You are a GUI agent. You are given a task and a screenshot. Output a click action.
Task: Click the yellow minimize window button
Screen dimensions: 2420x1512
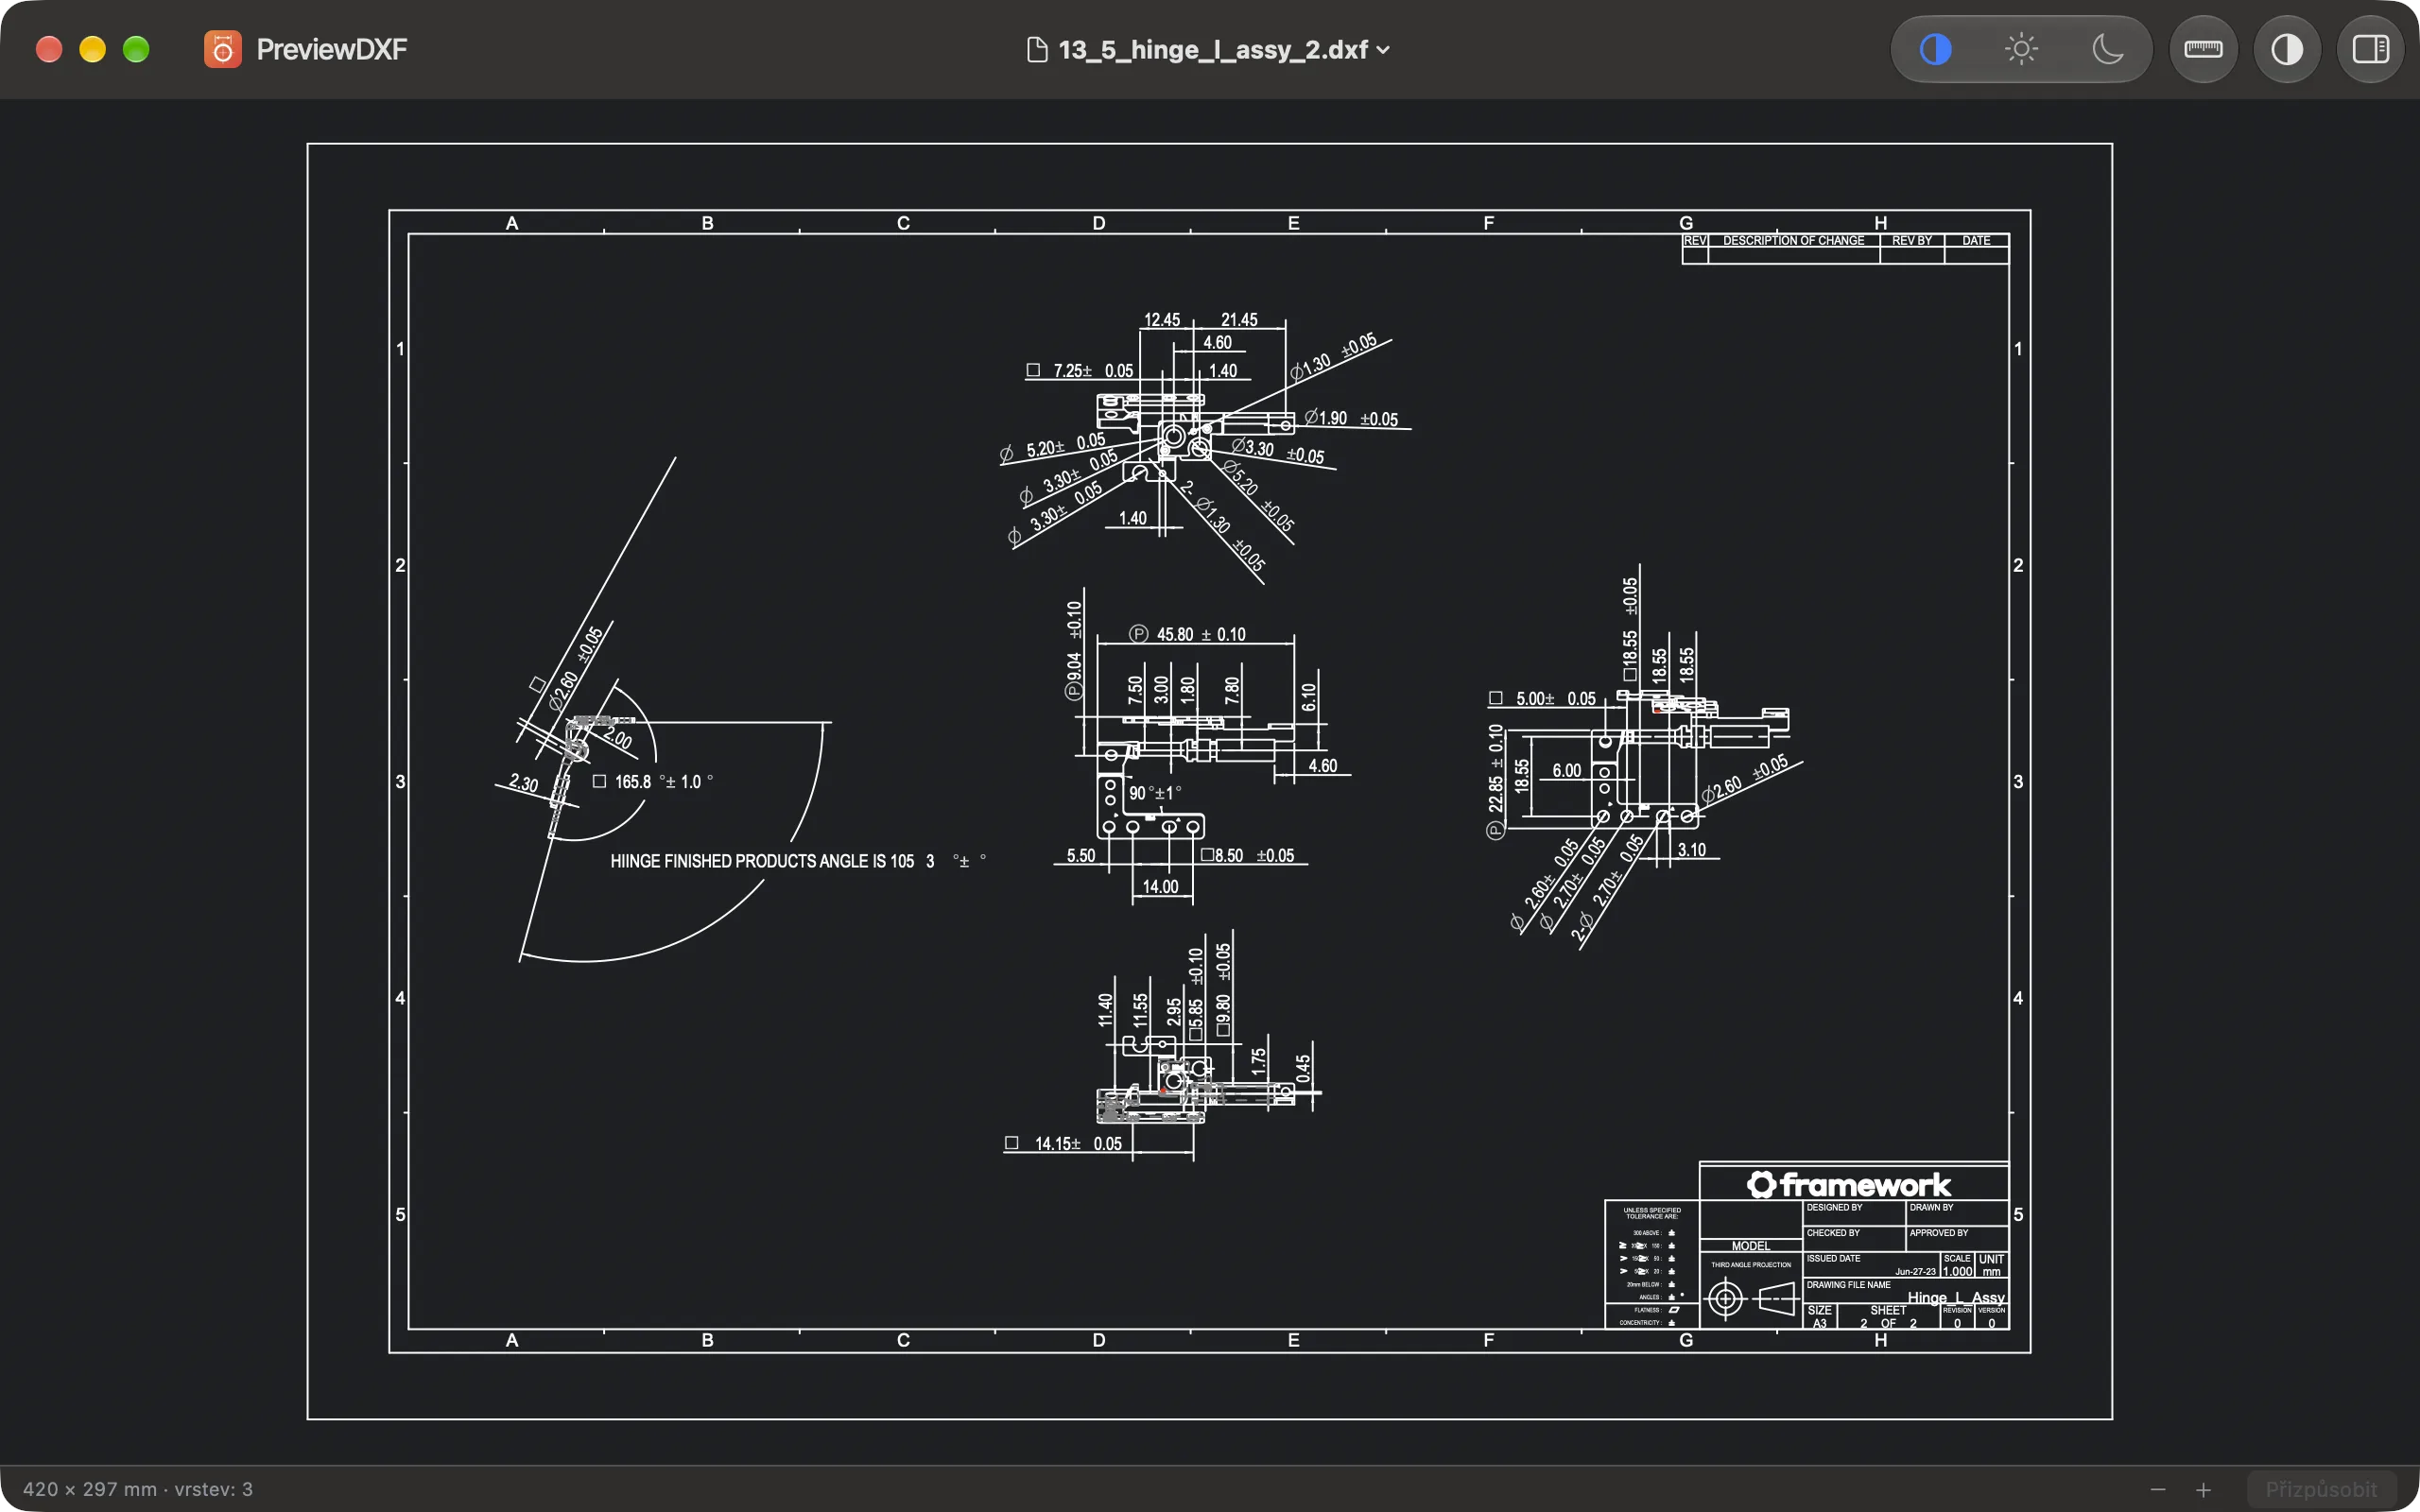tap(92, 49)
